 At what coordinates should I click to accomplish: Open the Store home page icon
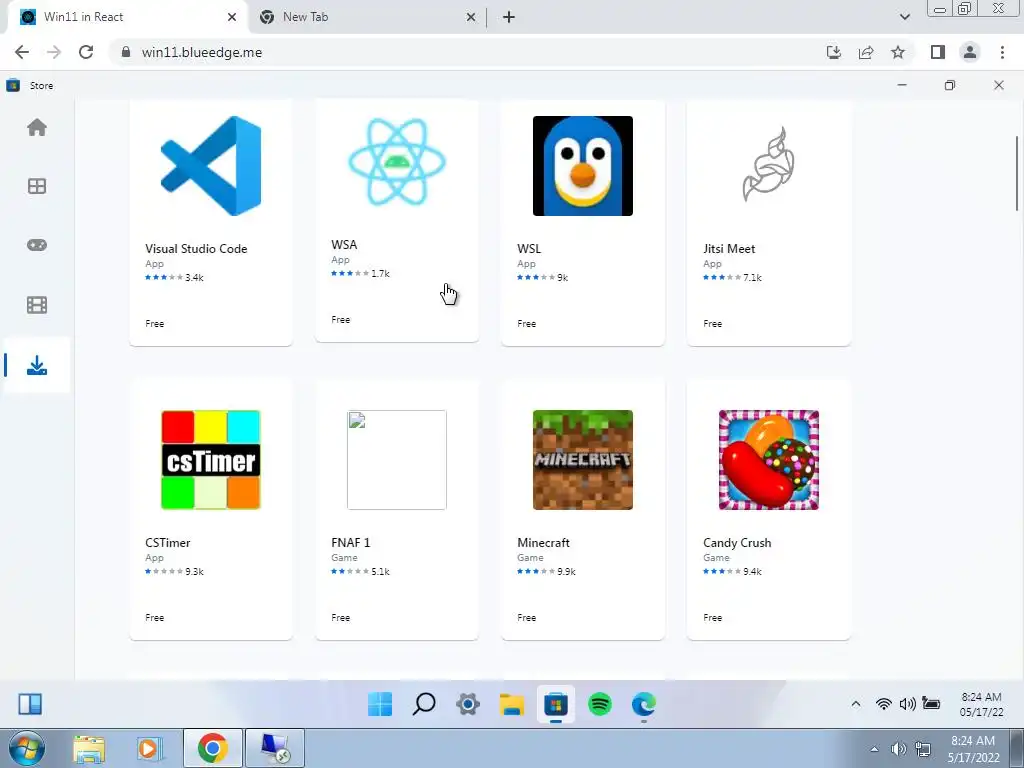[37, 127]
